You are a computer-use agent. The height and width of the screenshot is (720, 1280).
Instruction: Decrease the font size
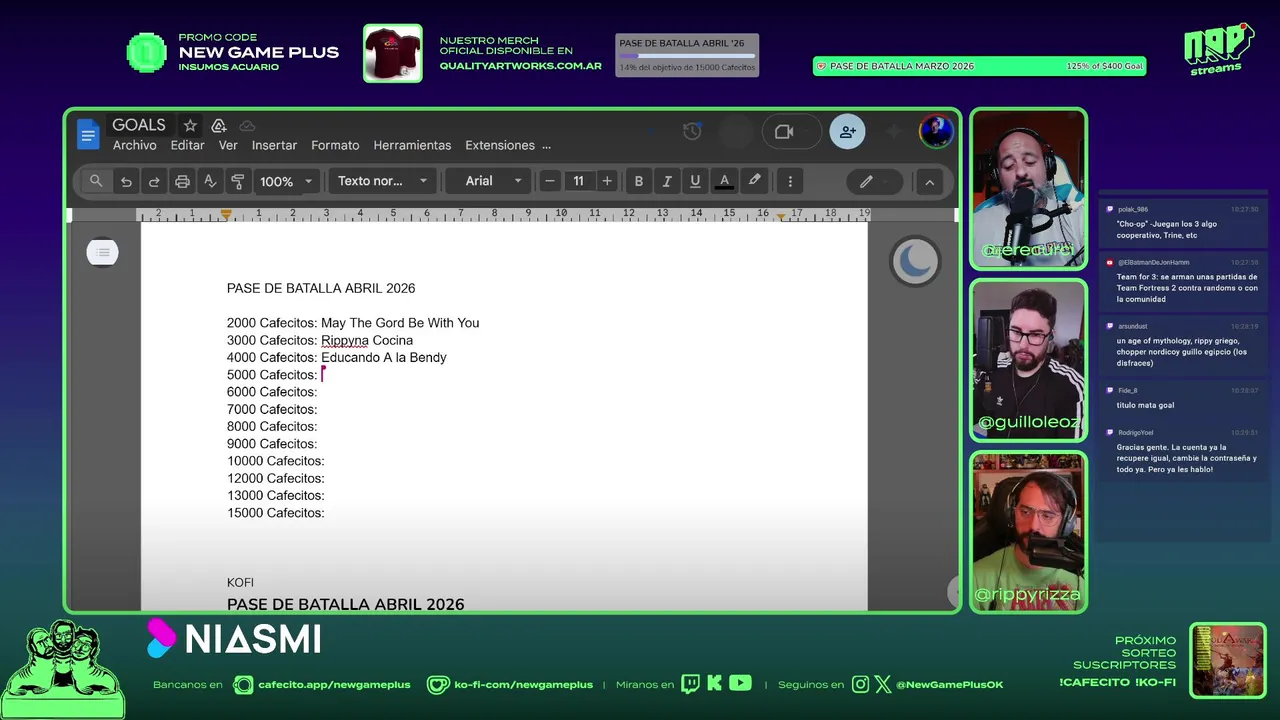[x=549, y=181]
